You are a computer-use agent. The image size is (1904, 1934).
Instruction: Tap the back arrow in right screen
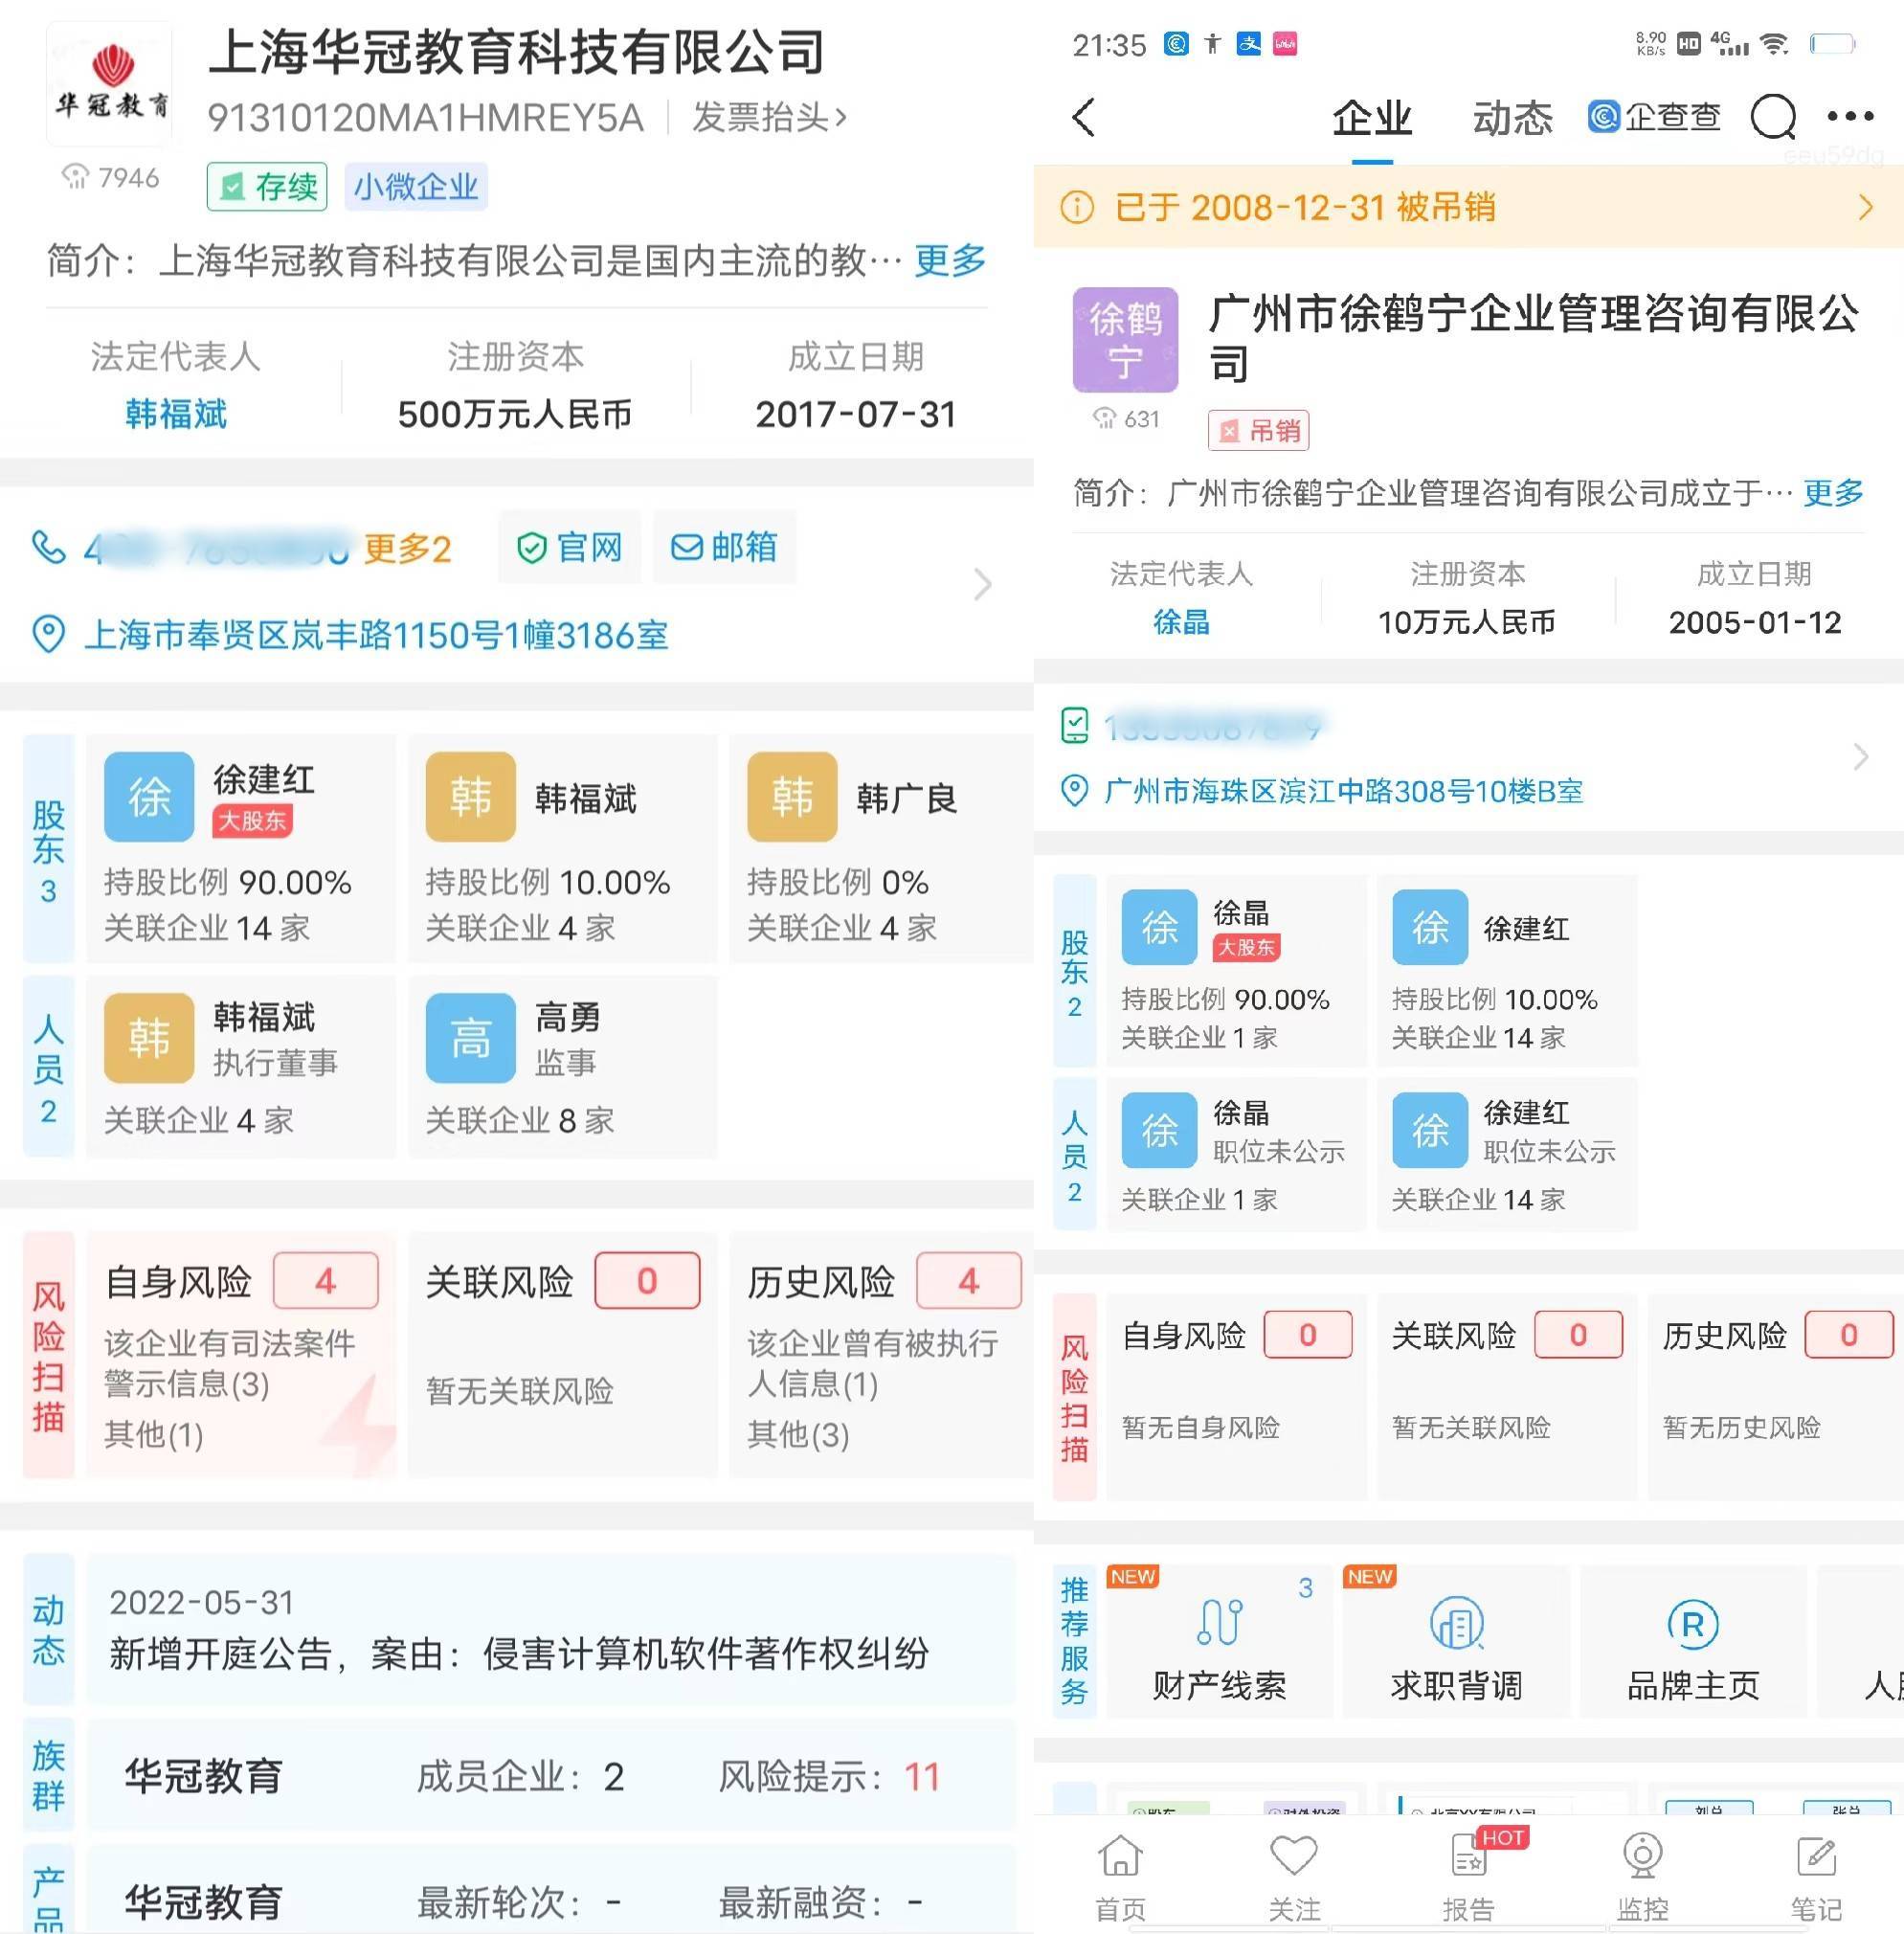click(1084, 117)
